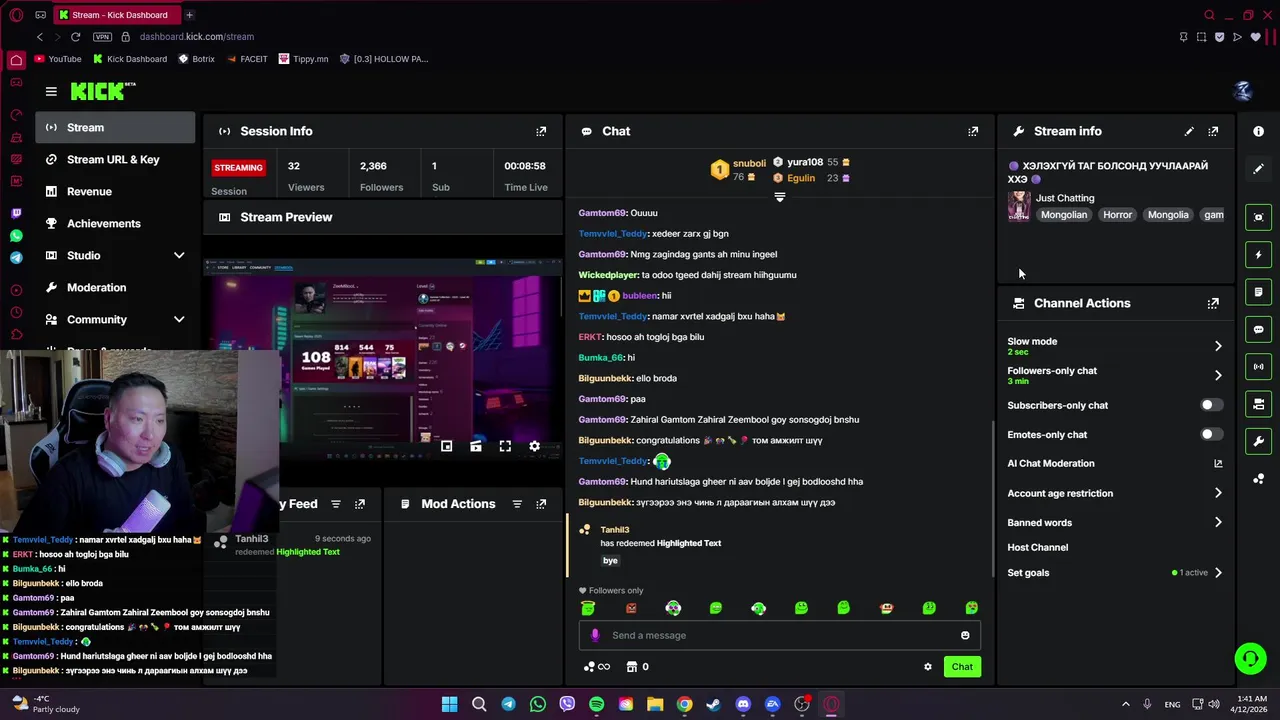The height and width of the screenshot is (720, 1280).
Task: Expand the Studio sidebar section
Action: click(x=179, y=255)
